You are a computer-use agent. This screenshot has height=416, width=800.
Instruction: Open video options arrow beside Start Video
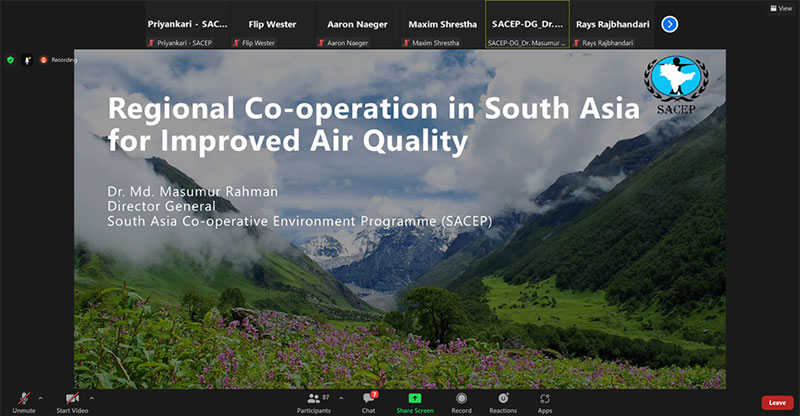coord(92,398)
